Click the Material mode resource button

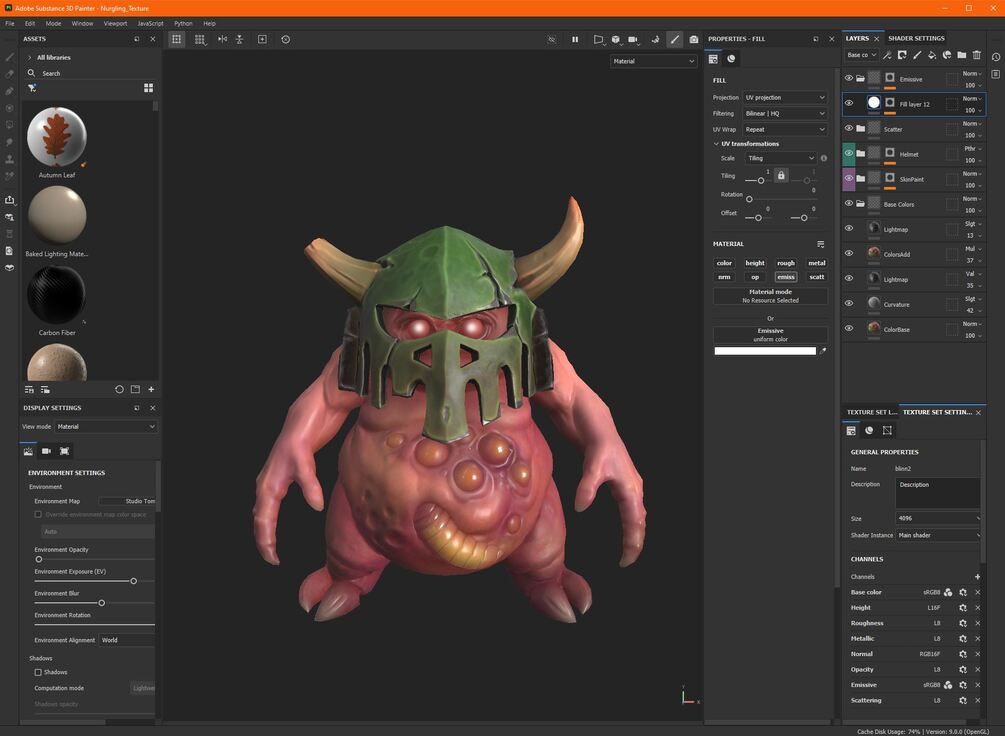(770, 296)
